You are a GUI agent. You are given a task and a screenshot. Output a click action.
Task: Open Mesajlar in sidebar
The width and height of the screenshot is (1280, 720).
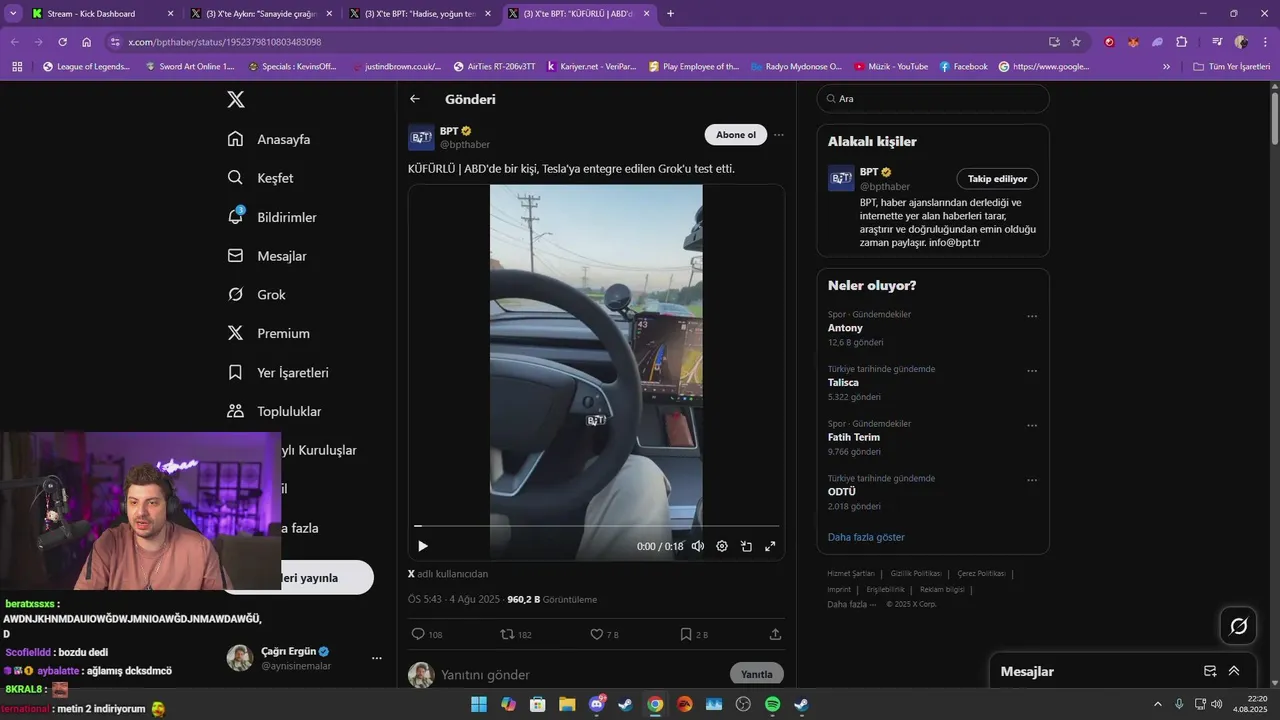(267, 256)
